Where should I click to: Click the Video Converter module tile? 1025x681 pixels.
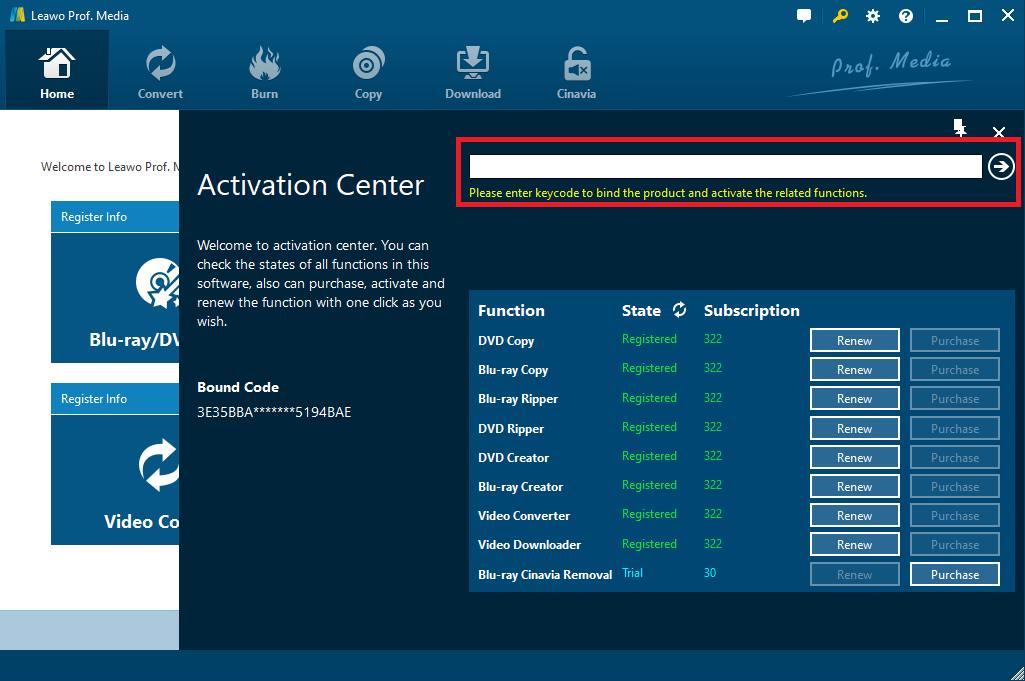coord(115,480)
